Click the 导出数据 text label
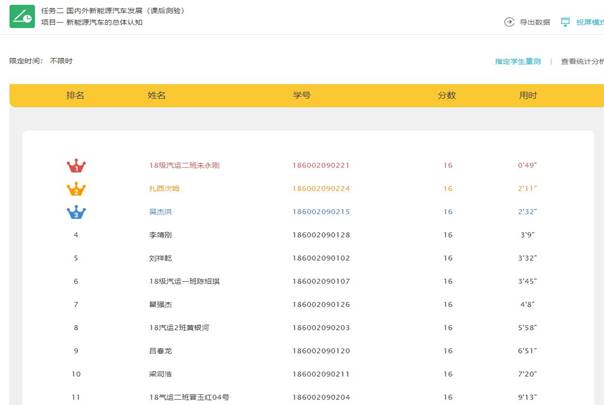This screenshot has width=604, height=405. pyautogui.click(x=534, y=21)
